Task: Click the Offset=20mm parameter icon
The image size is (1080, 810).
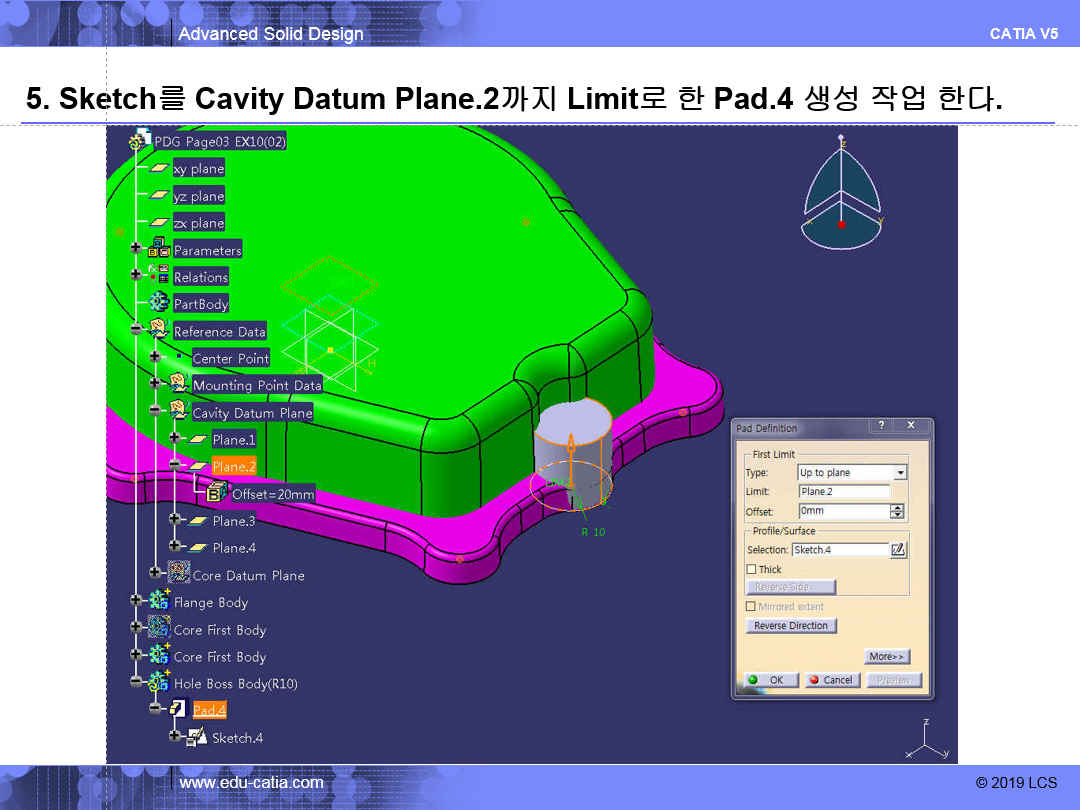Action: [216, 492]
